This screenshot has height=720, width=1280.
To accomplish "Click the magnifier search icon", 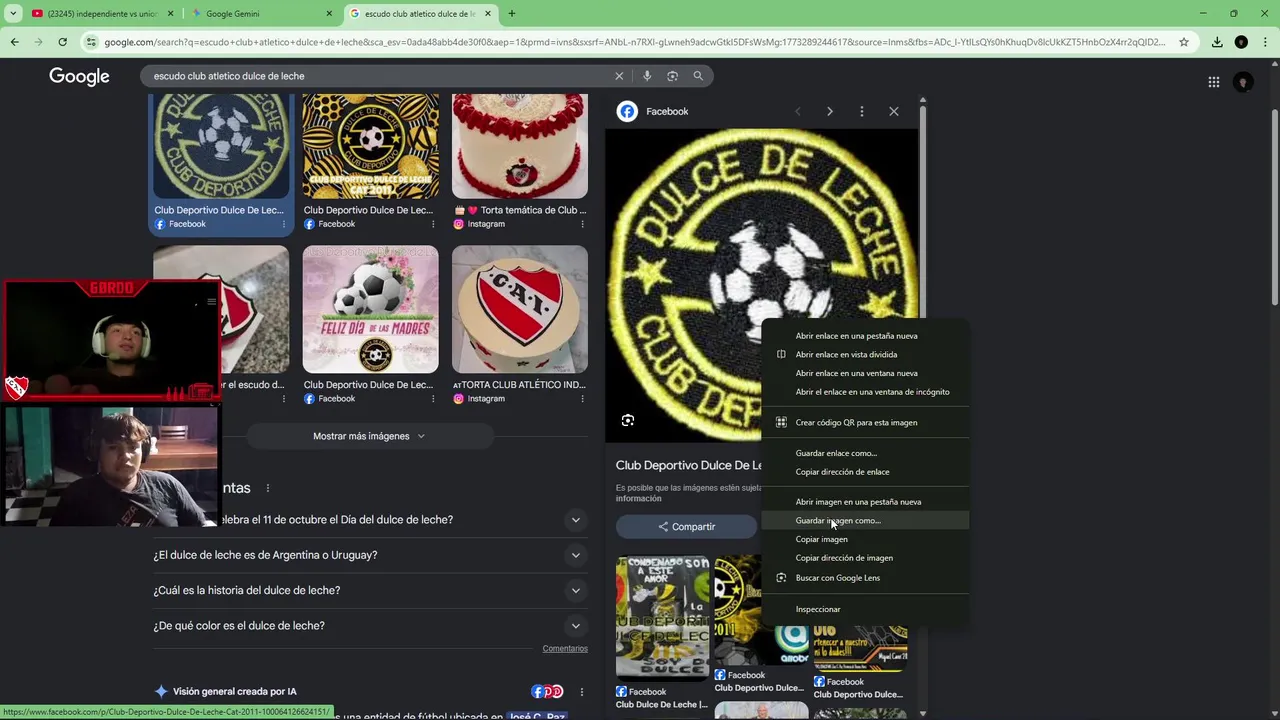I will click(698, 76).
